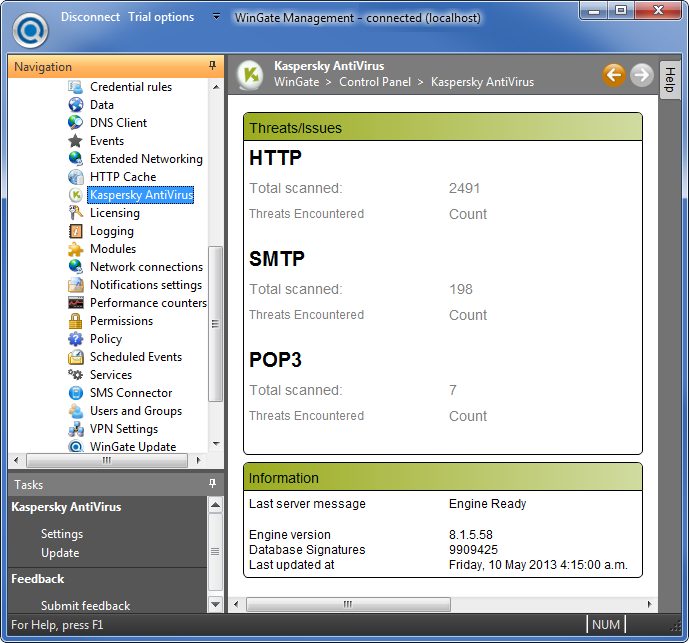Click the Modules puzzle icon
Screen dimensions: 689x643
76,249
